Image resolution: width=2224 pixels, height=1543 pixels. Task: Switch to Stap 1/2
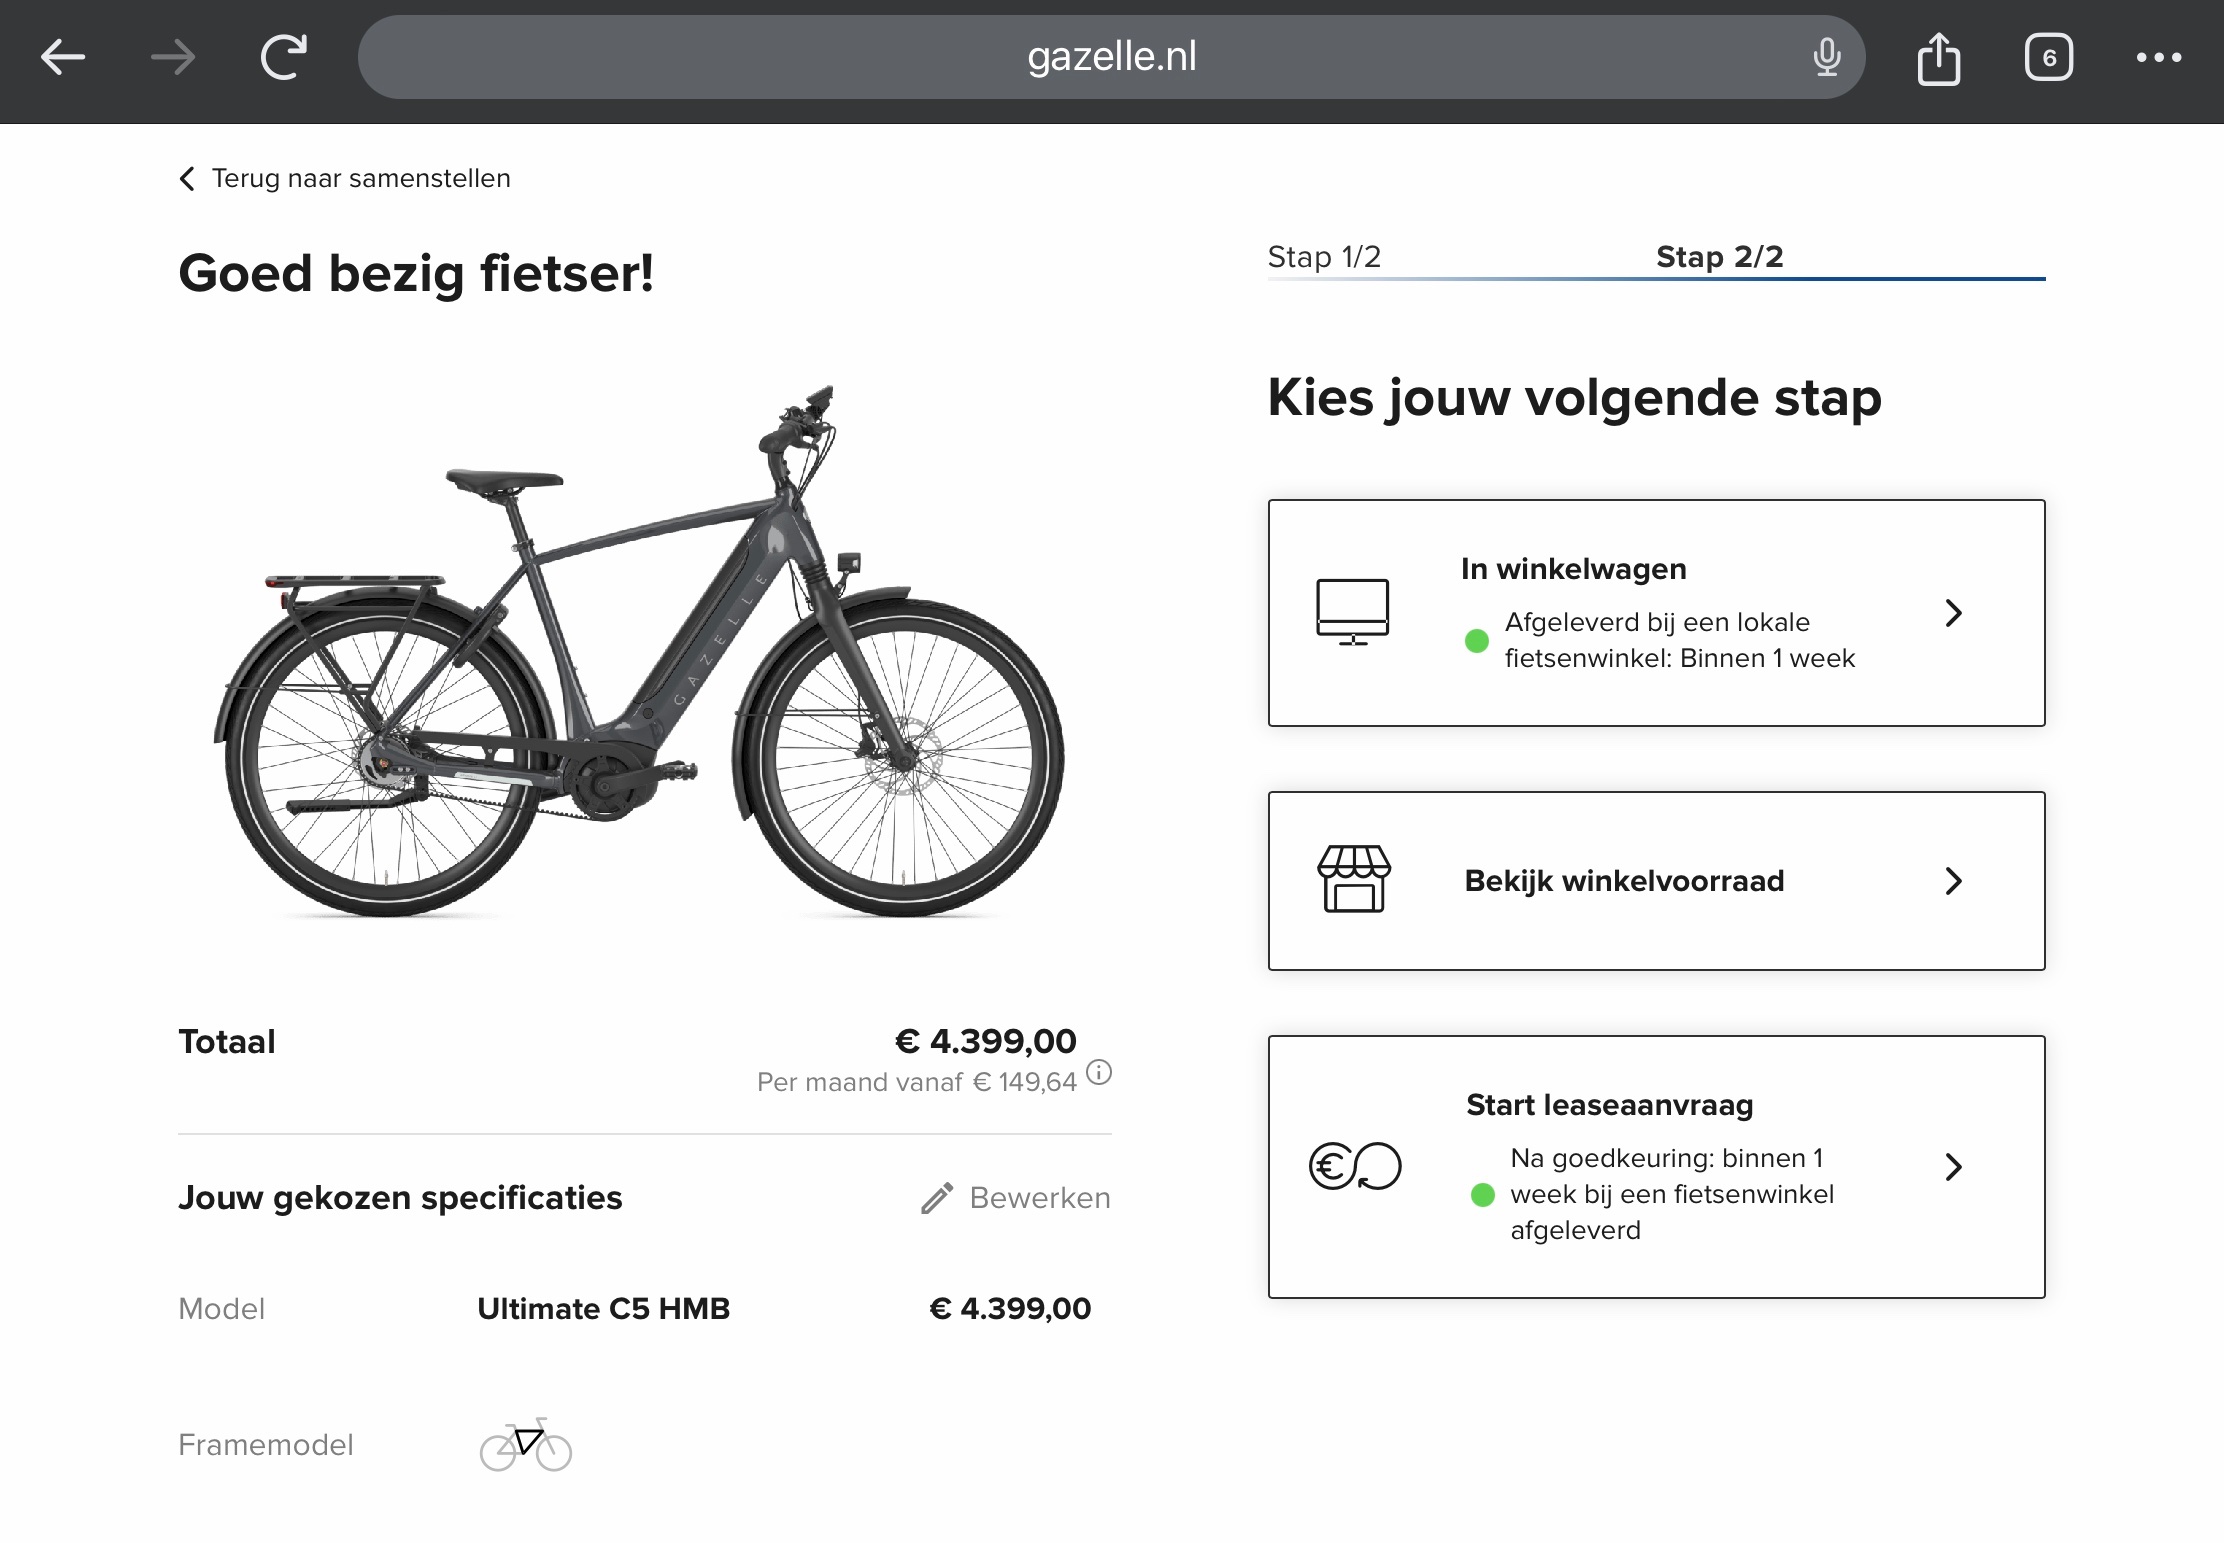point(1324,257)
